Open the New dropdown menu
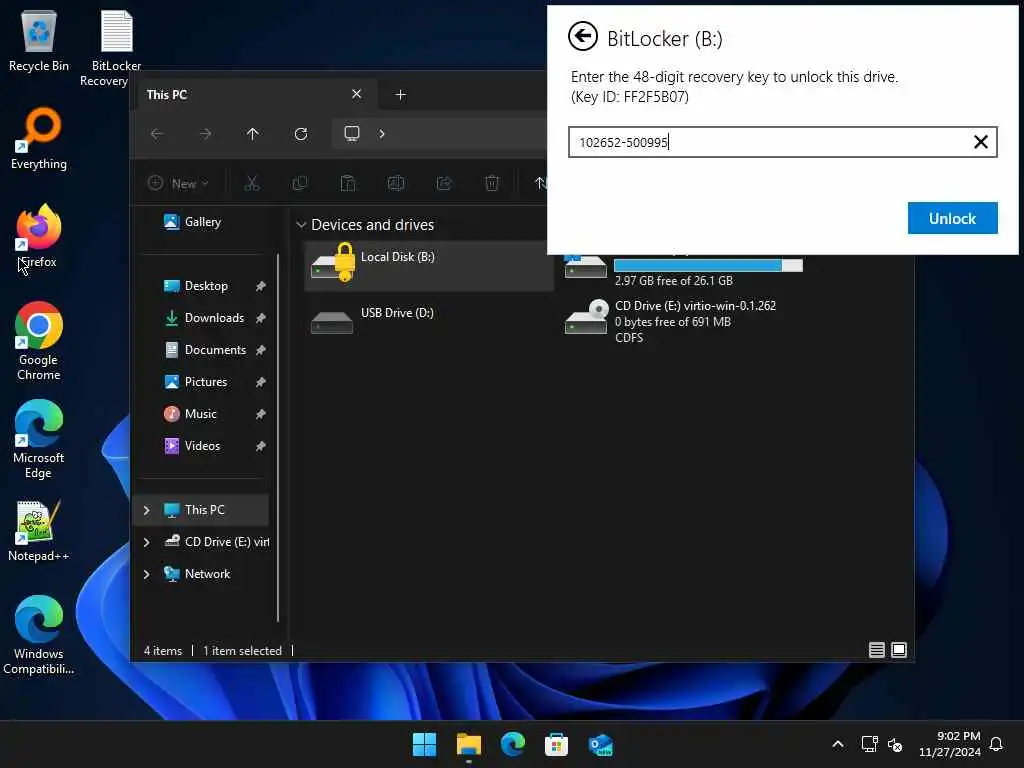 coord(178,184)
